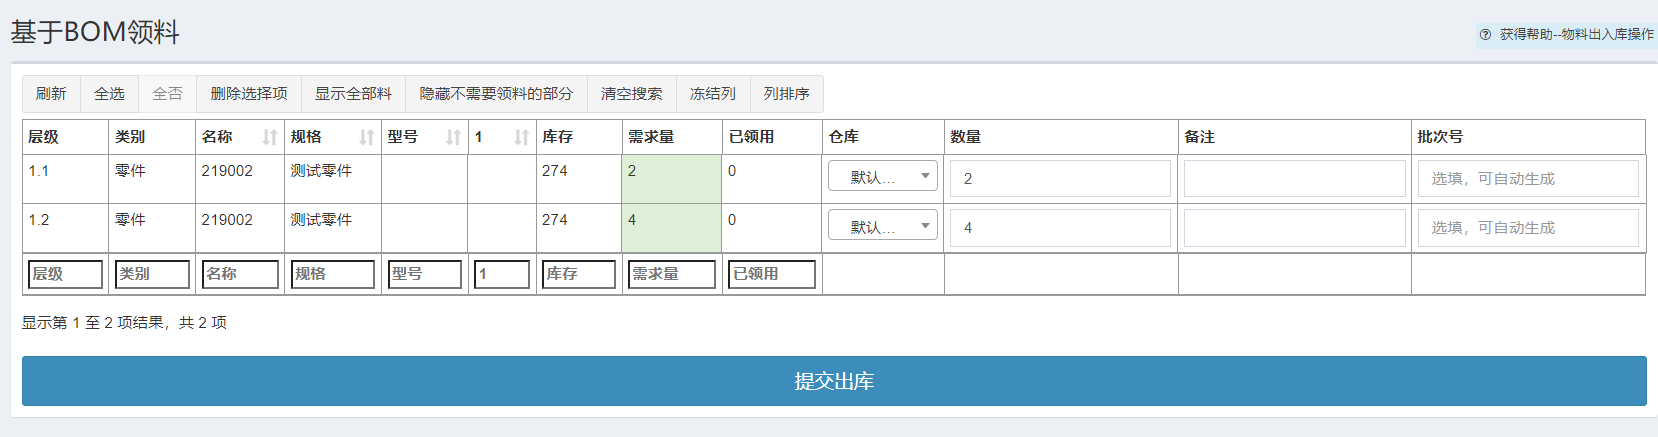Sort by the 名称 column arrows
Screen dimensions: 1658x437
269,137
